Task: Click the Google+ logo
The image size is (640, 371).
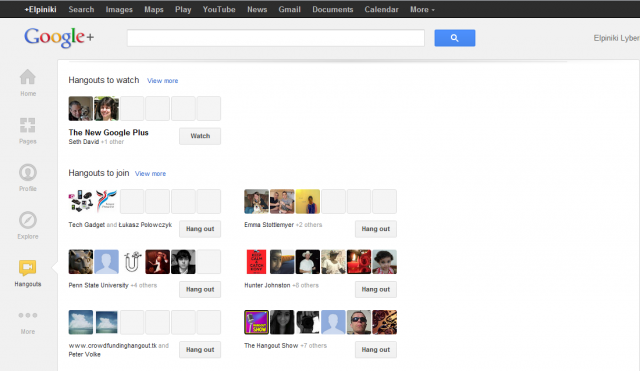Action: click(59, 38)
